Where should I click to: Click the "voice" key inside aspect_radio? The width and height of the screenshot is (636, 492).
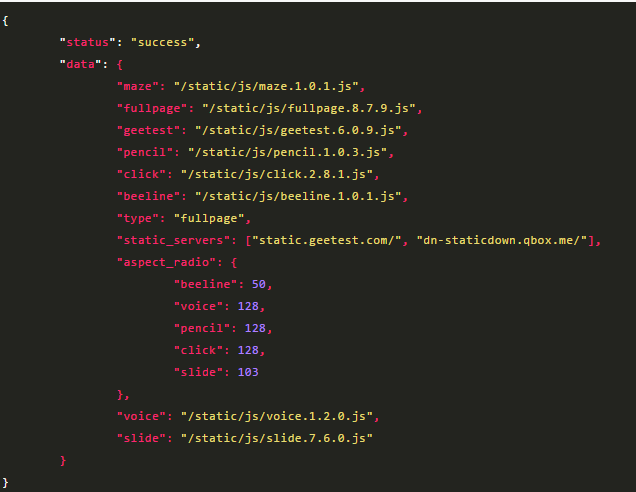[x=200, y=306]
